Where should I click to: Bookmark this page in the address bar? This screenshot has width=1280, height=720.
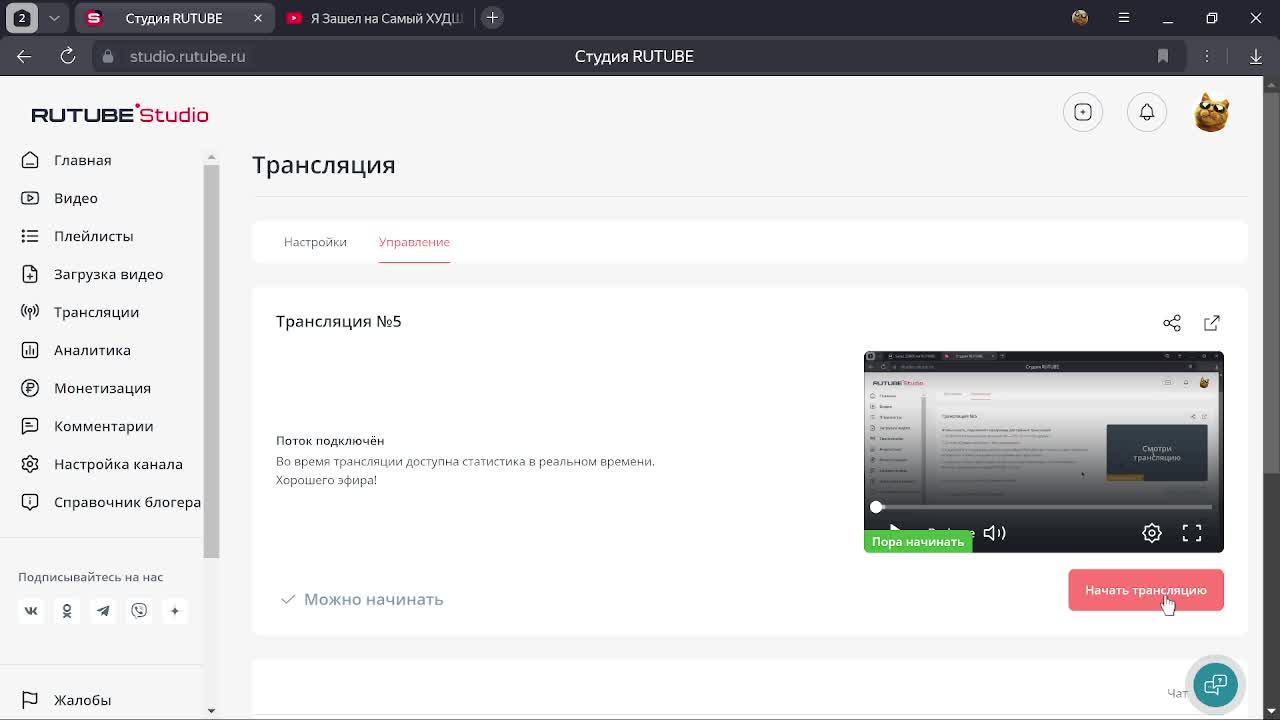[x=1163, y=56]
